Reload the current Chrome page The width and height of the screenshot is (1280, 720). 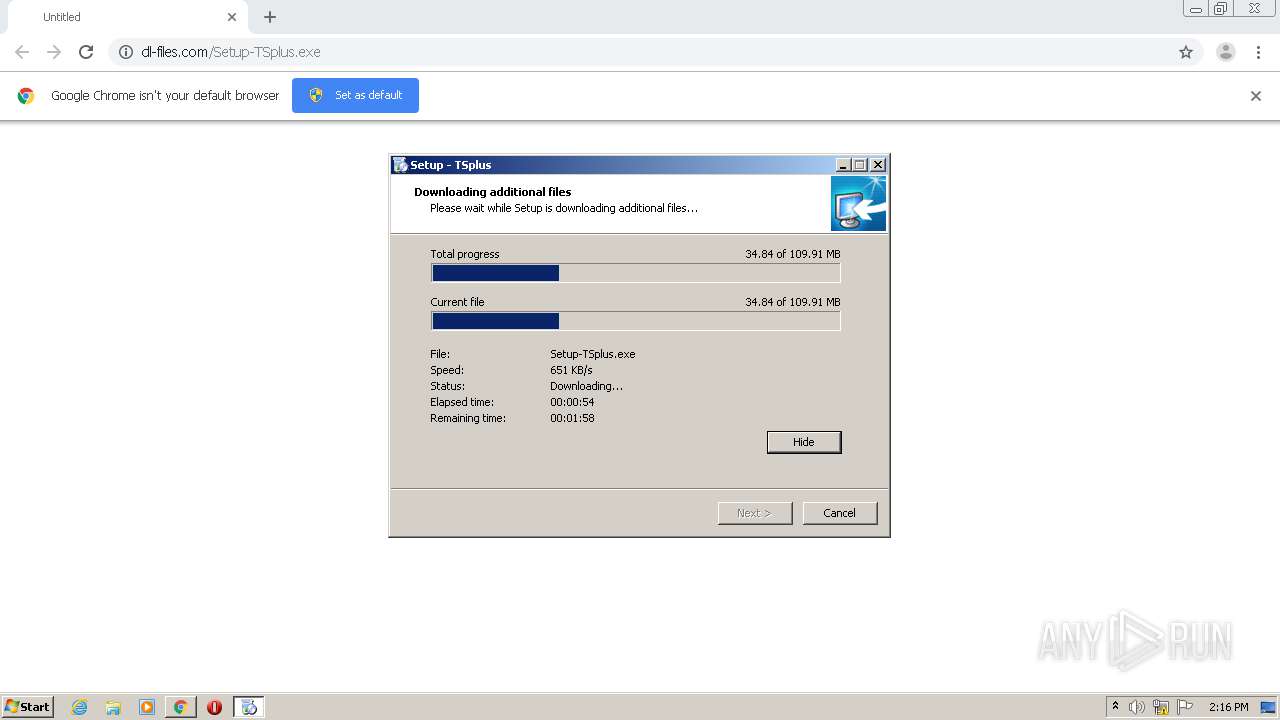coord(86,52)
